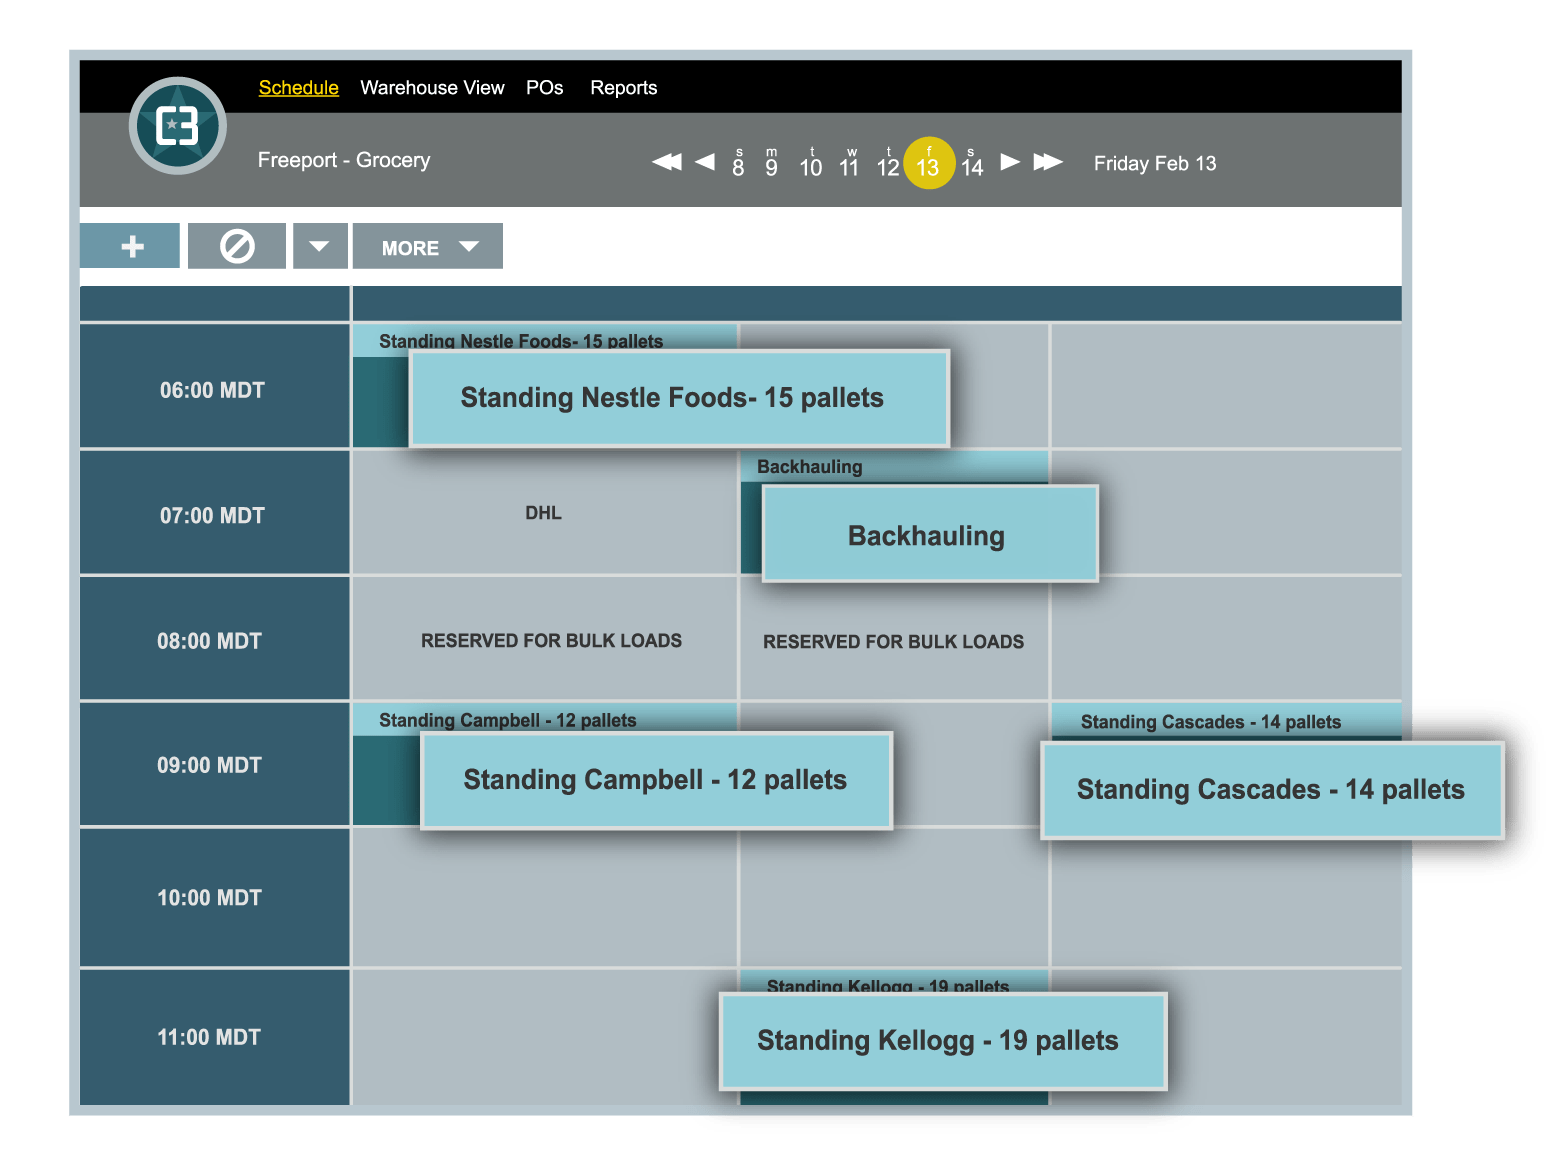This screenshot has width=1563, height=1156.
Task: Select Saturday 14 in date strip
Action: tap(972, 163)
